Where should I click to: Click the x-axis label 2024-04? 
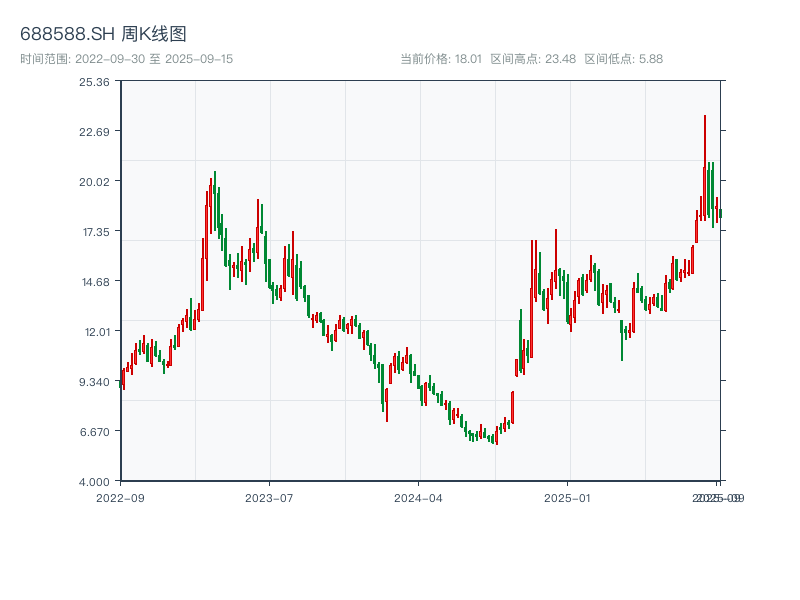[418, 498]
